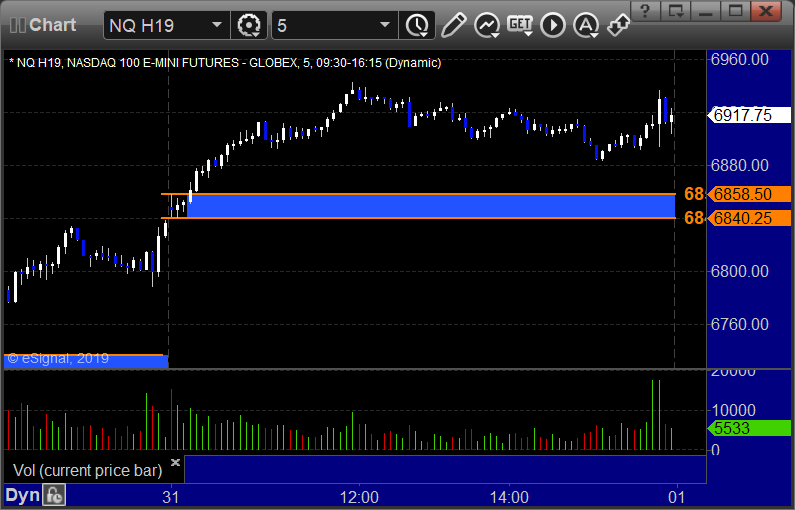Open the studies chart-line icon menu
This screenshot has width=795, height=510.
pos(487,25)
